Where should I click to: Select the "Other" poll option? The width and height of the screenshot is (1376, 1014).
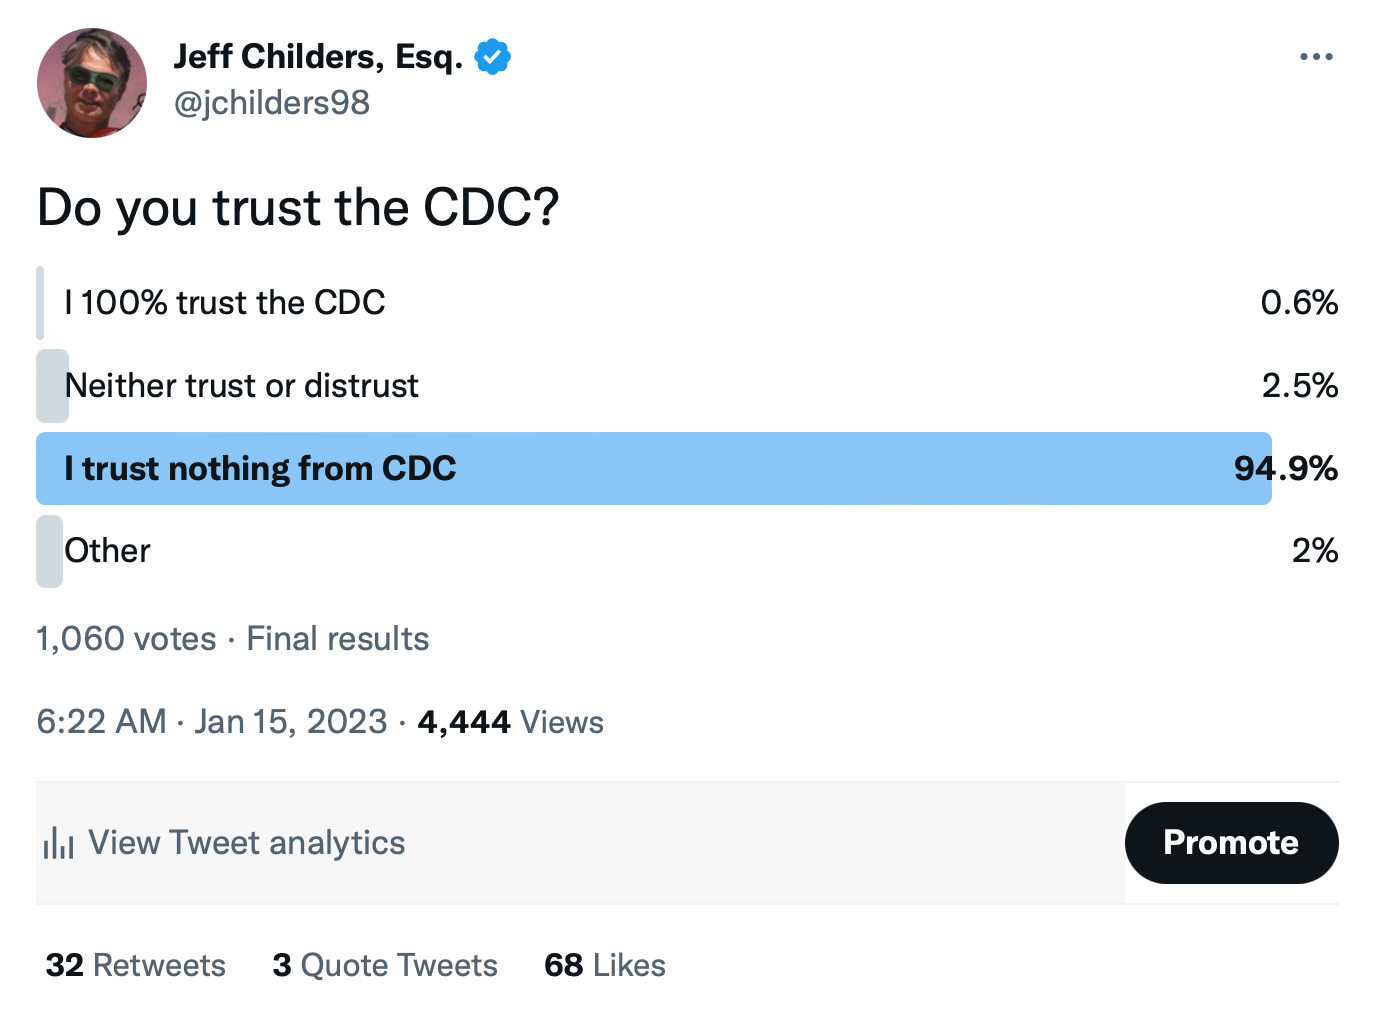tap(108, 551)
